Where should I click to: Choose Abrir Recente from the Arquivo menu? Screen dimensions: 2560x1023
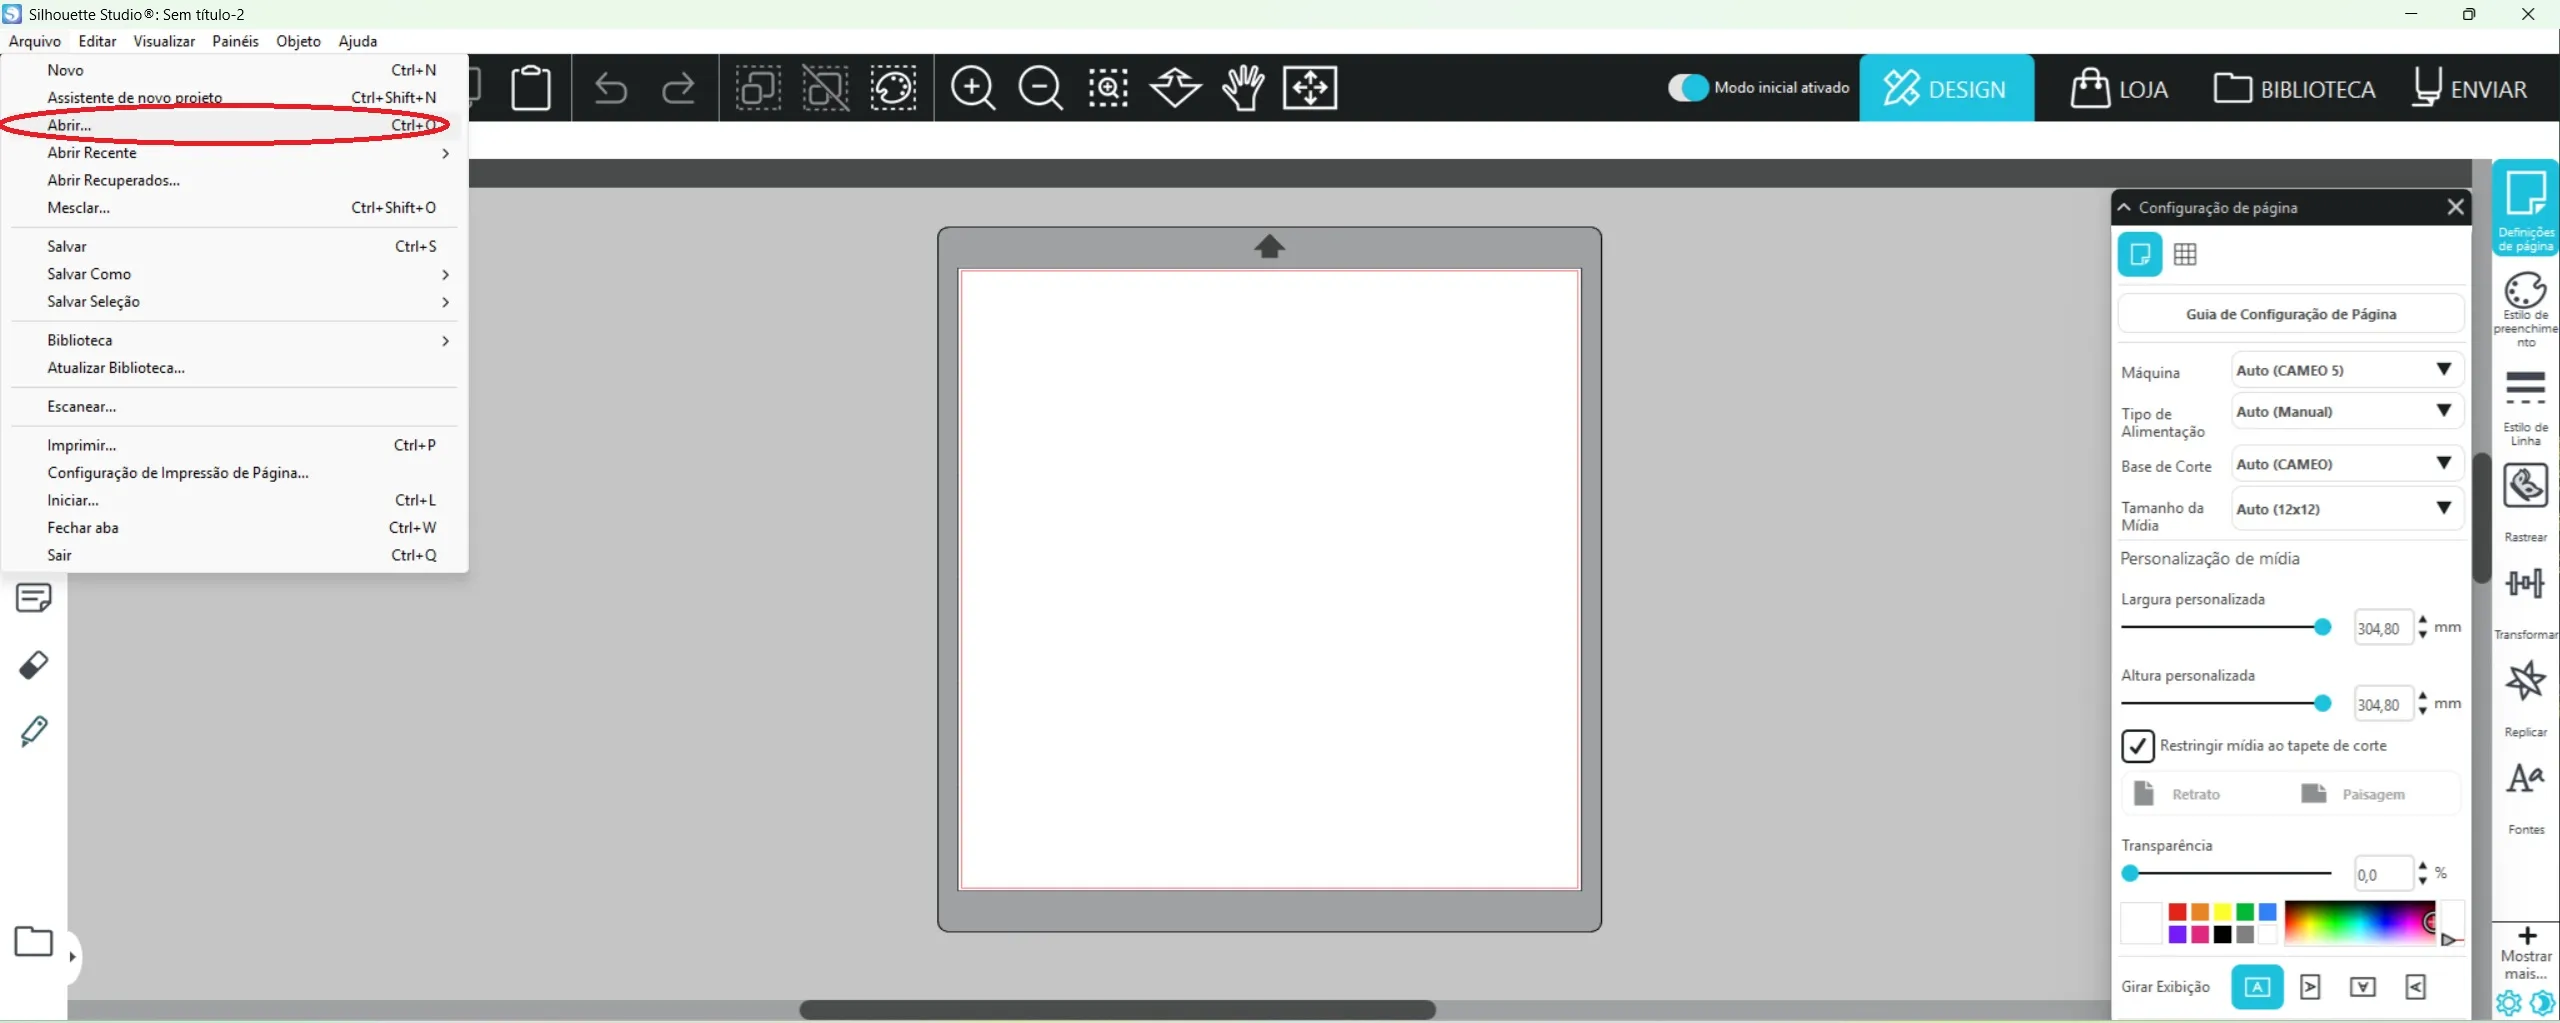click(x=93, y=153)
